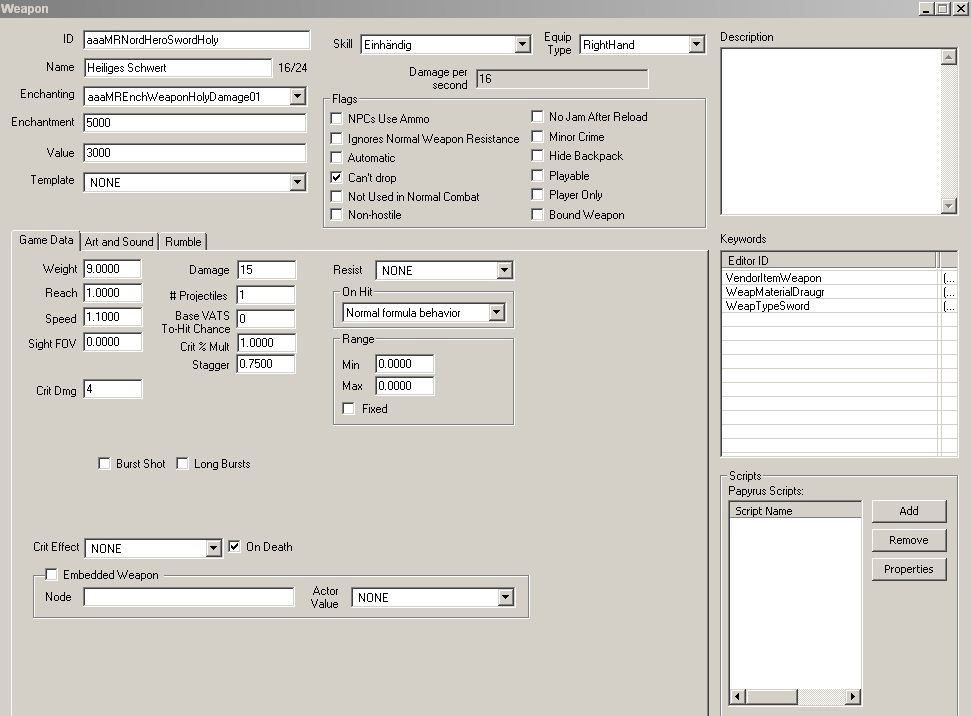This screenshot has height=716, width=971.
Task: Click the Description box scroll down arrow
Action: click(949, 206)
